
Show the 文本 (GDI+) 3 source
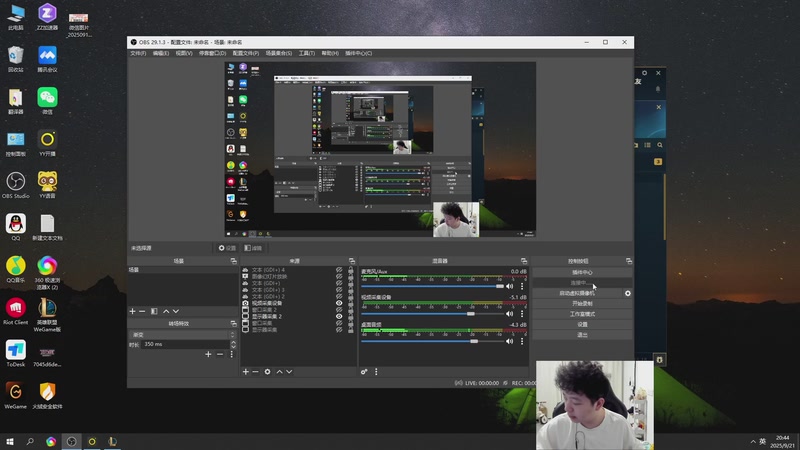tap(339, 290)
